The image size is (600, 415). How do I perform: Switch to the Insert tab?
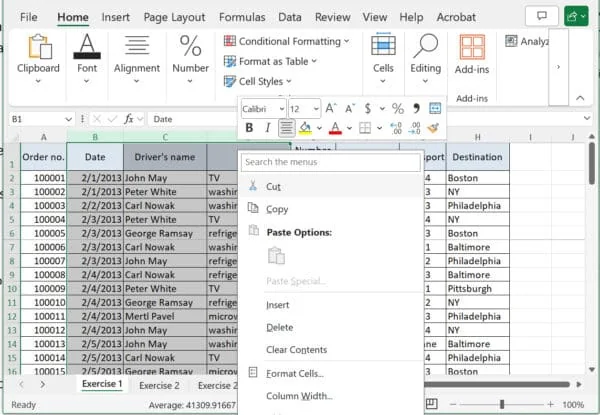[x=116, y=17]
